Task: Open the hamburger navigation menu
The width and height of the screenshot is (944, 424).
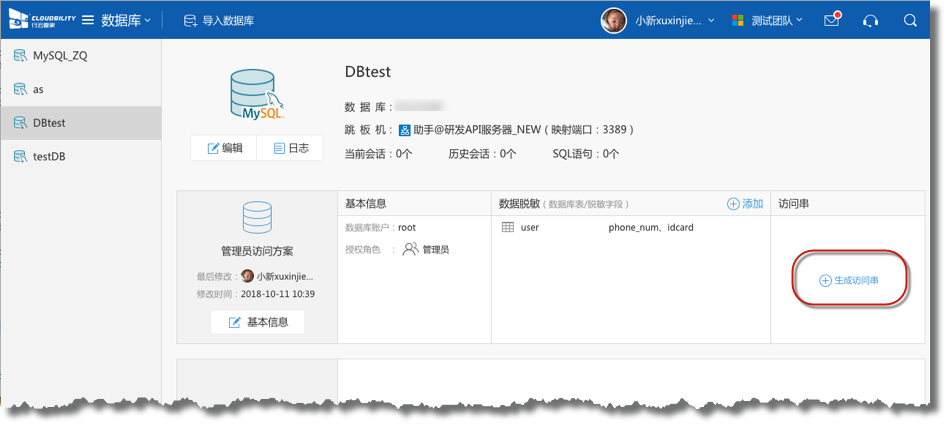Action: click(x=88, y=20)
